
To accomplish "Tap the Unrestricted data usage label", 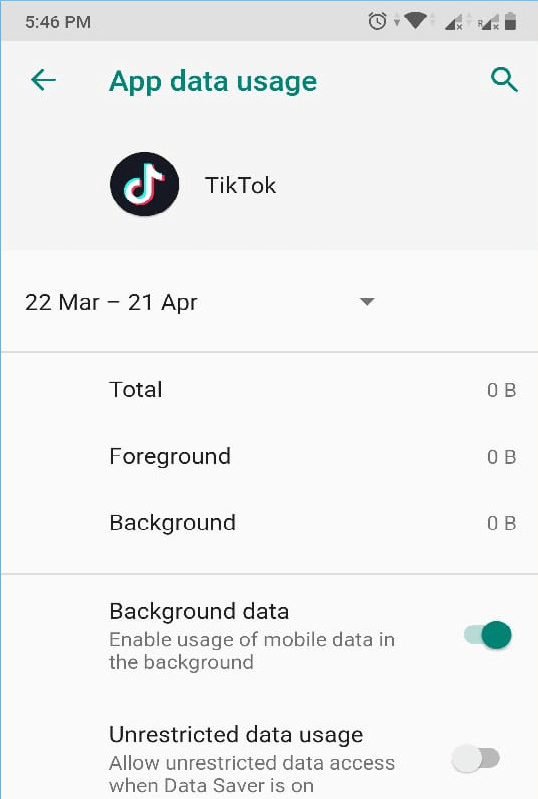I will (x=236, y=735).
